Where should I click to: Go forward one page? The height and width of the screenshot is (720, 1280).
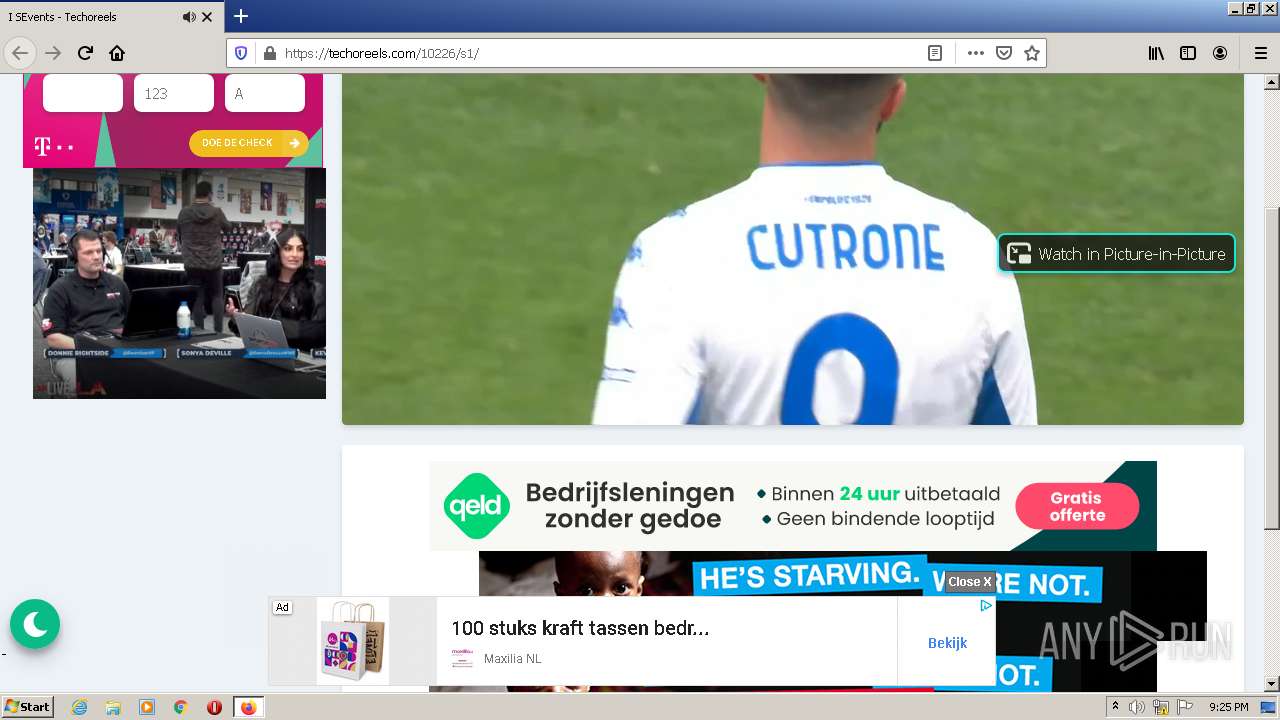(53, 53)
